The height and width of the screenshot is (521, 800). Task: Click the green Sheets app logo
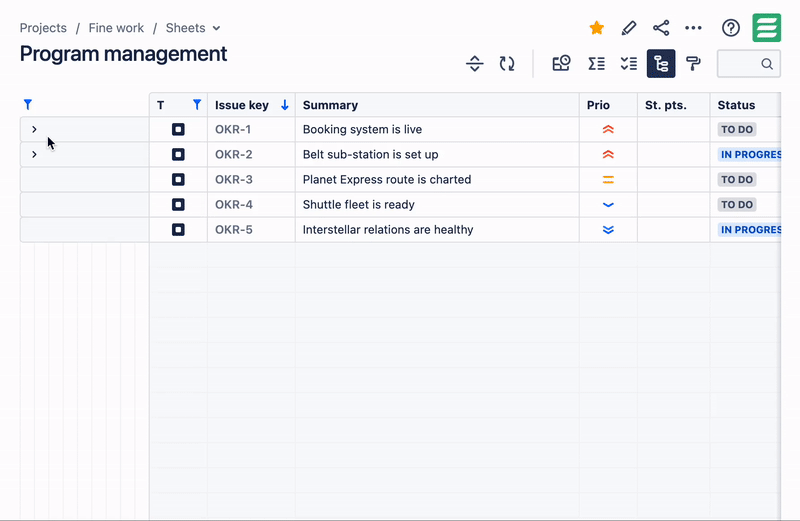tap(766, 28)
